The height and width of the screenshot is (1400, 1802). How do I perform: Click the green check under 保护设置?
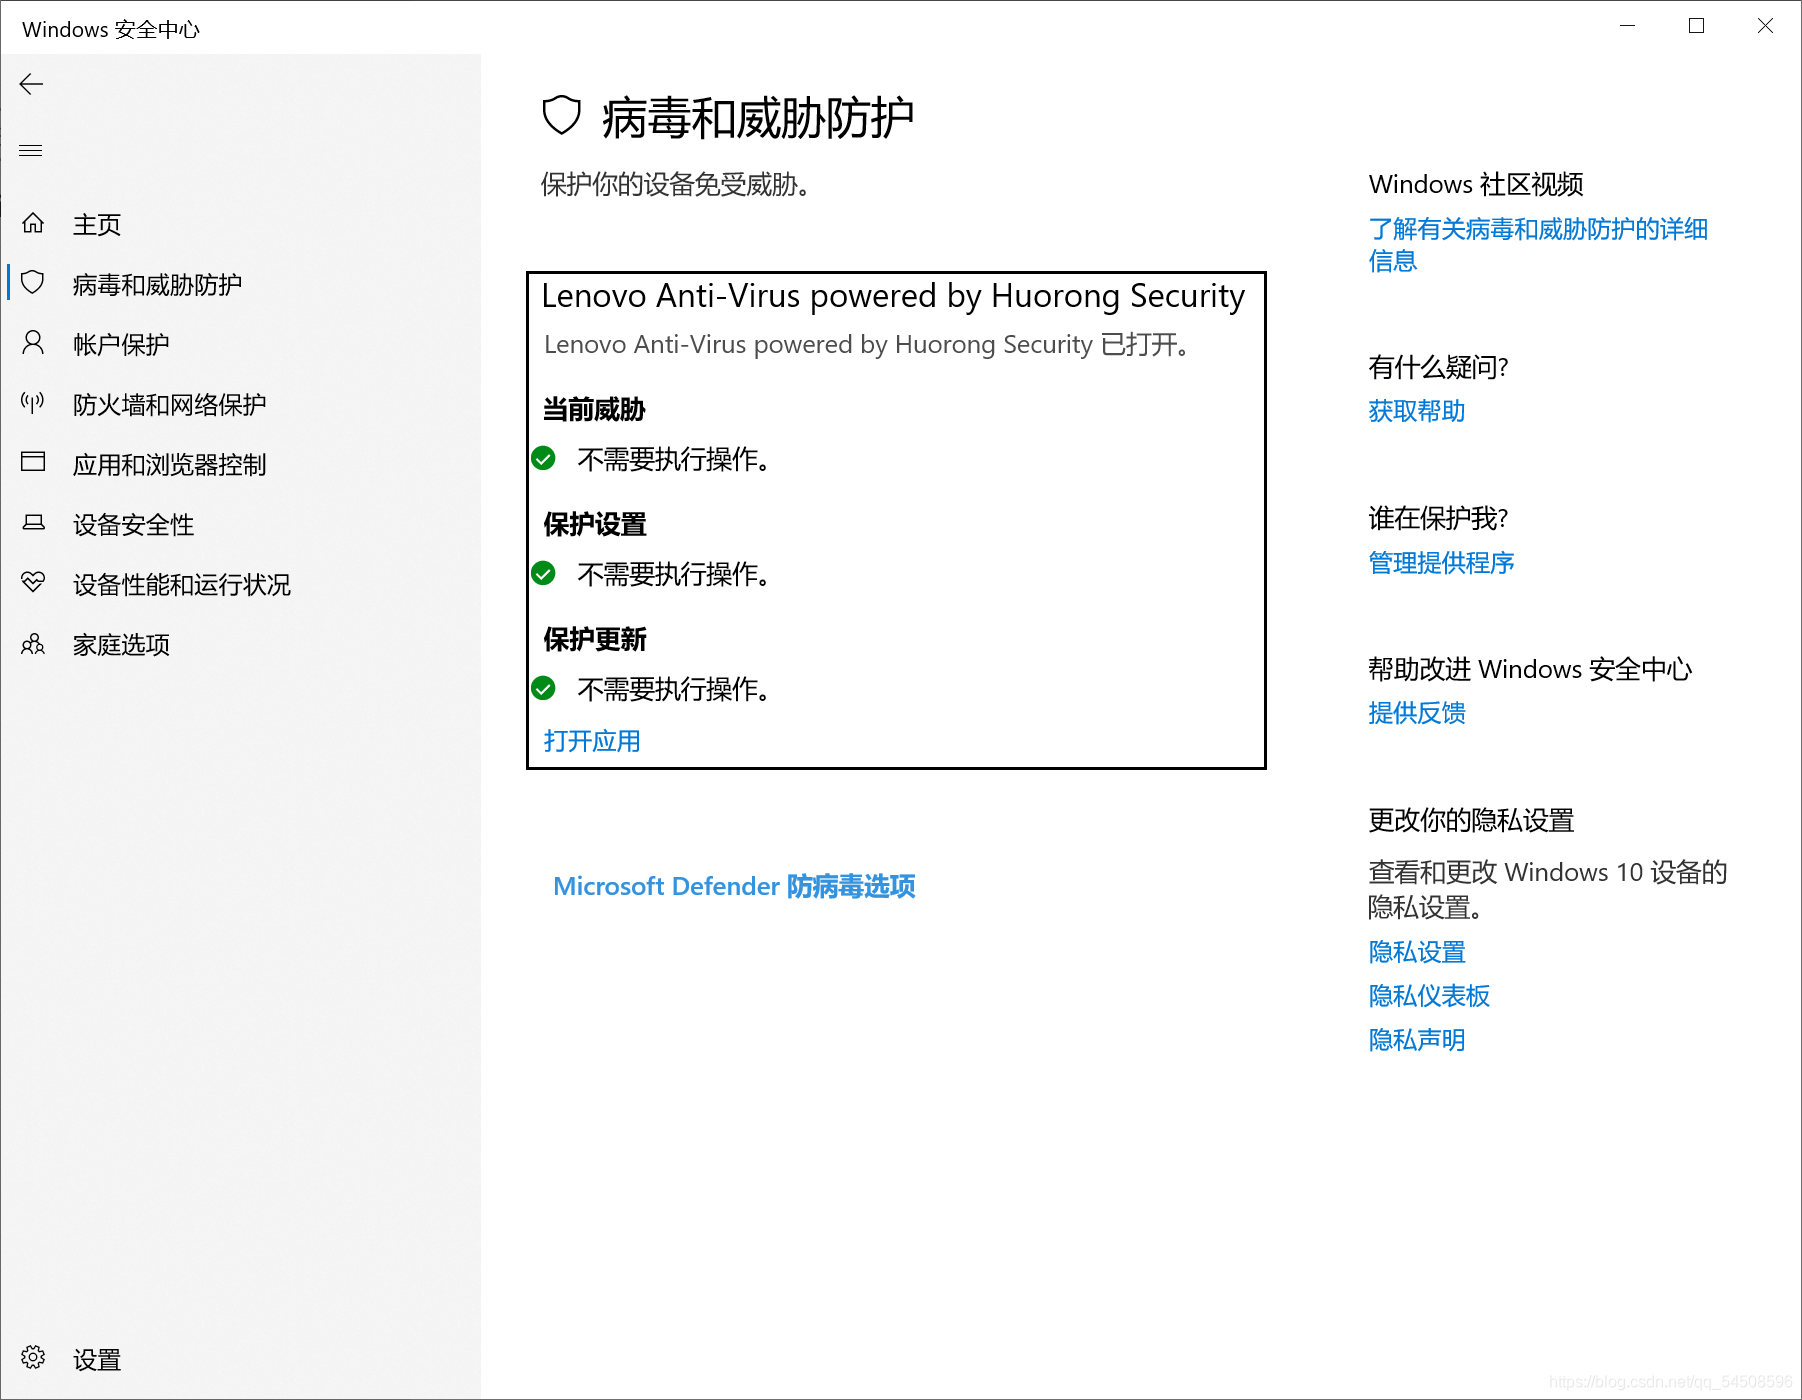[543, 574]
